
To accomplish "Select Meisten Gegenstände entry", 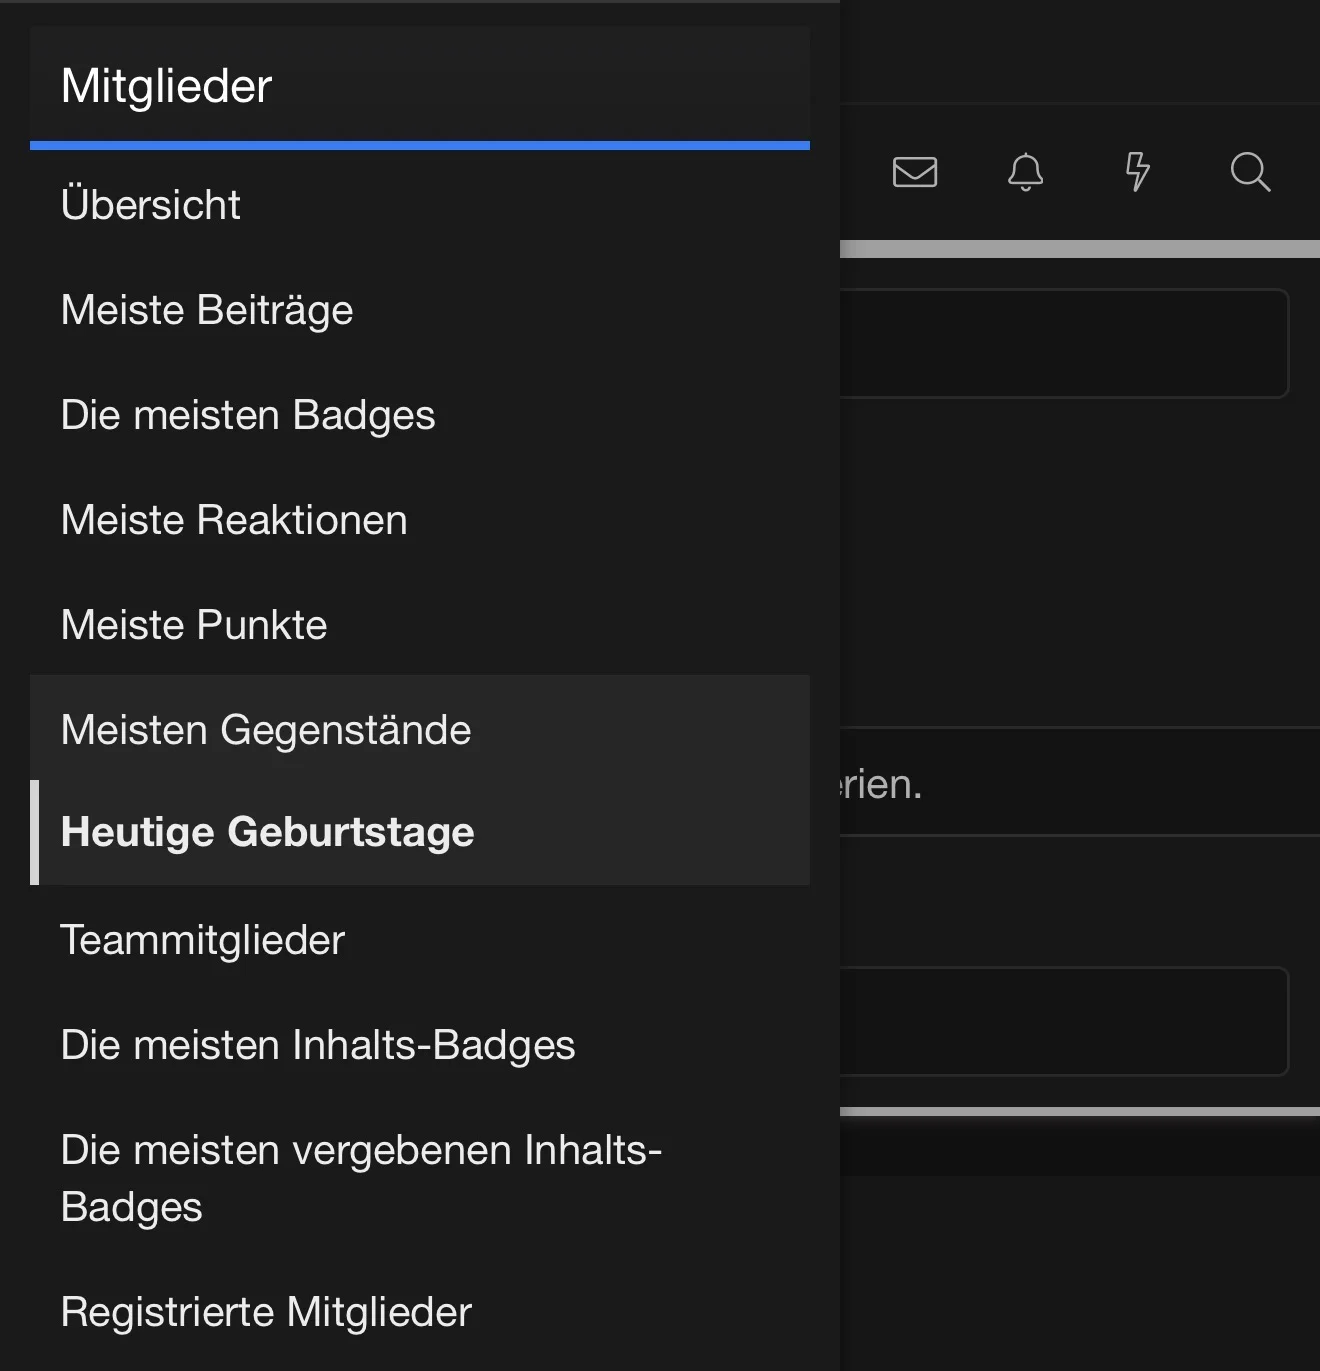I will pos(420,729).
